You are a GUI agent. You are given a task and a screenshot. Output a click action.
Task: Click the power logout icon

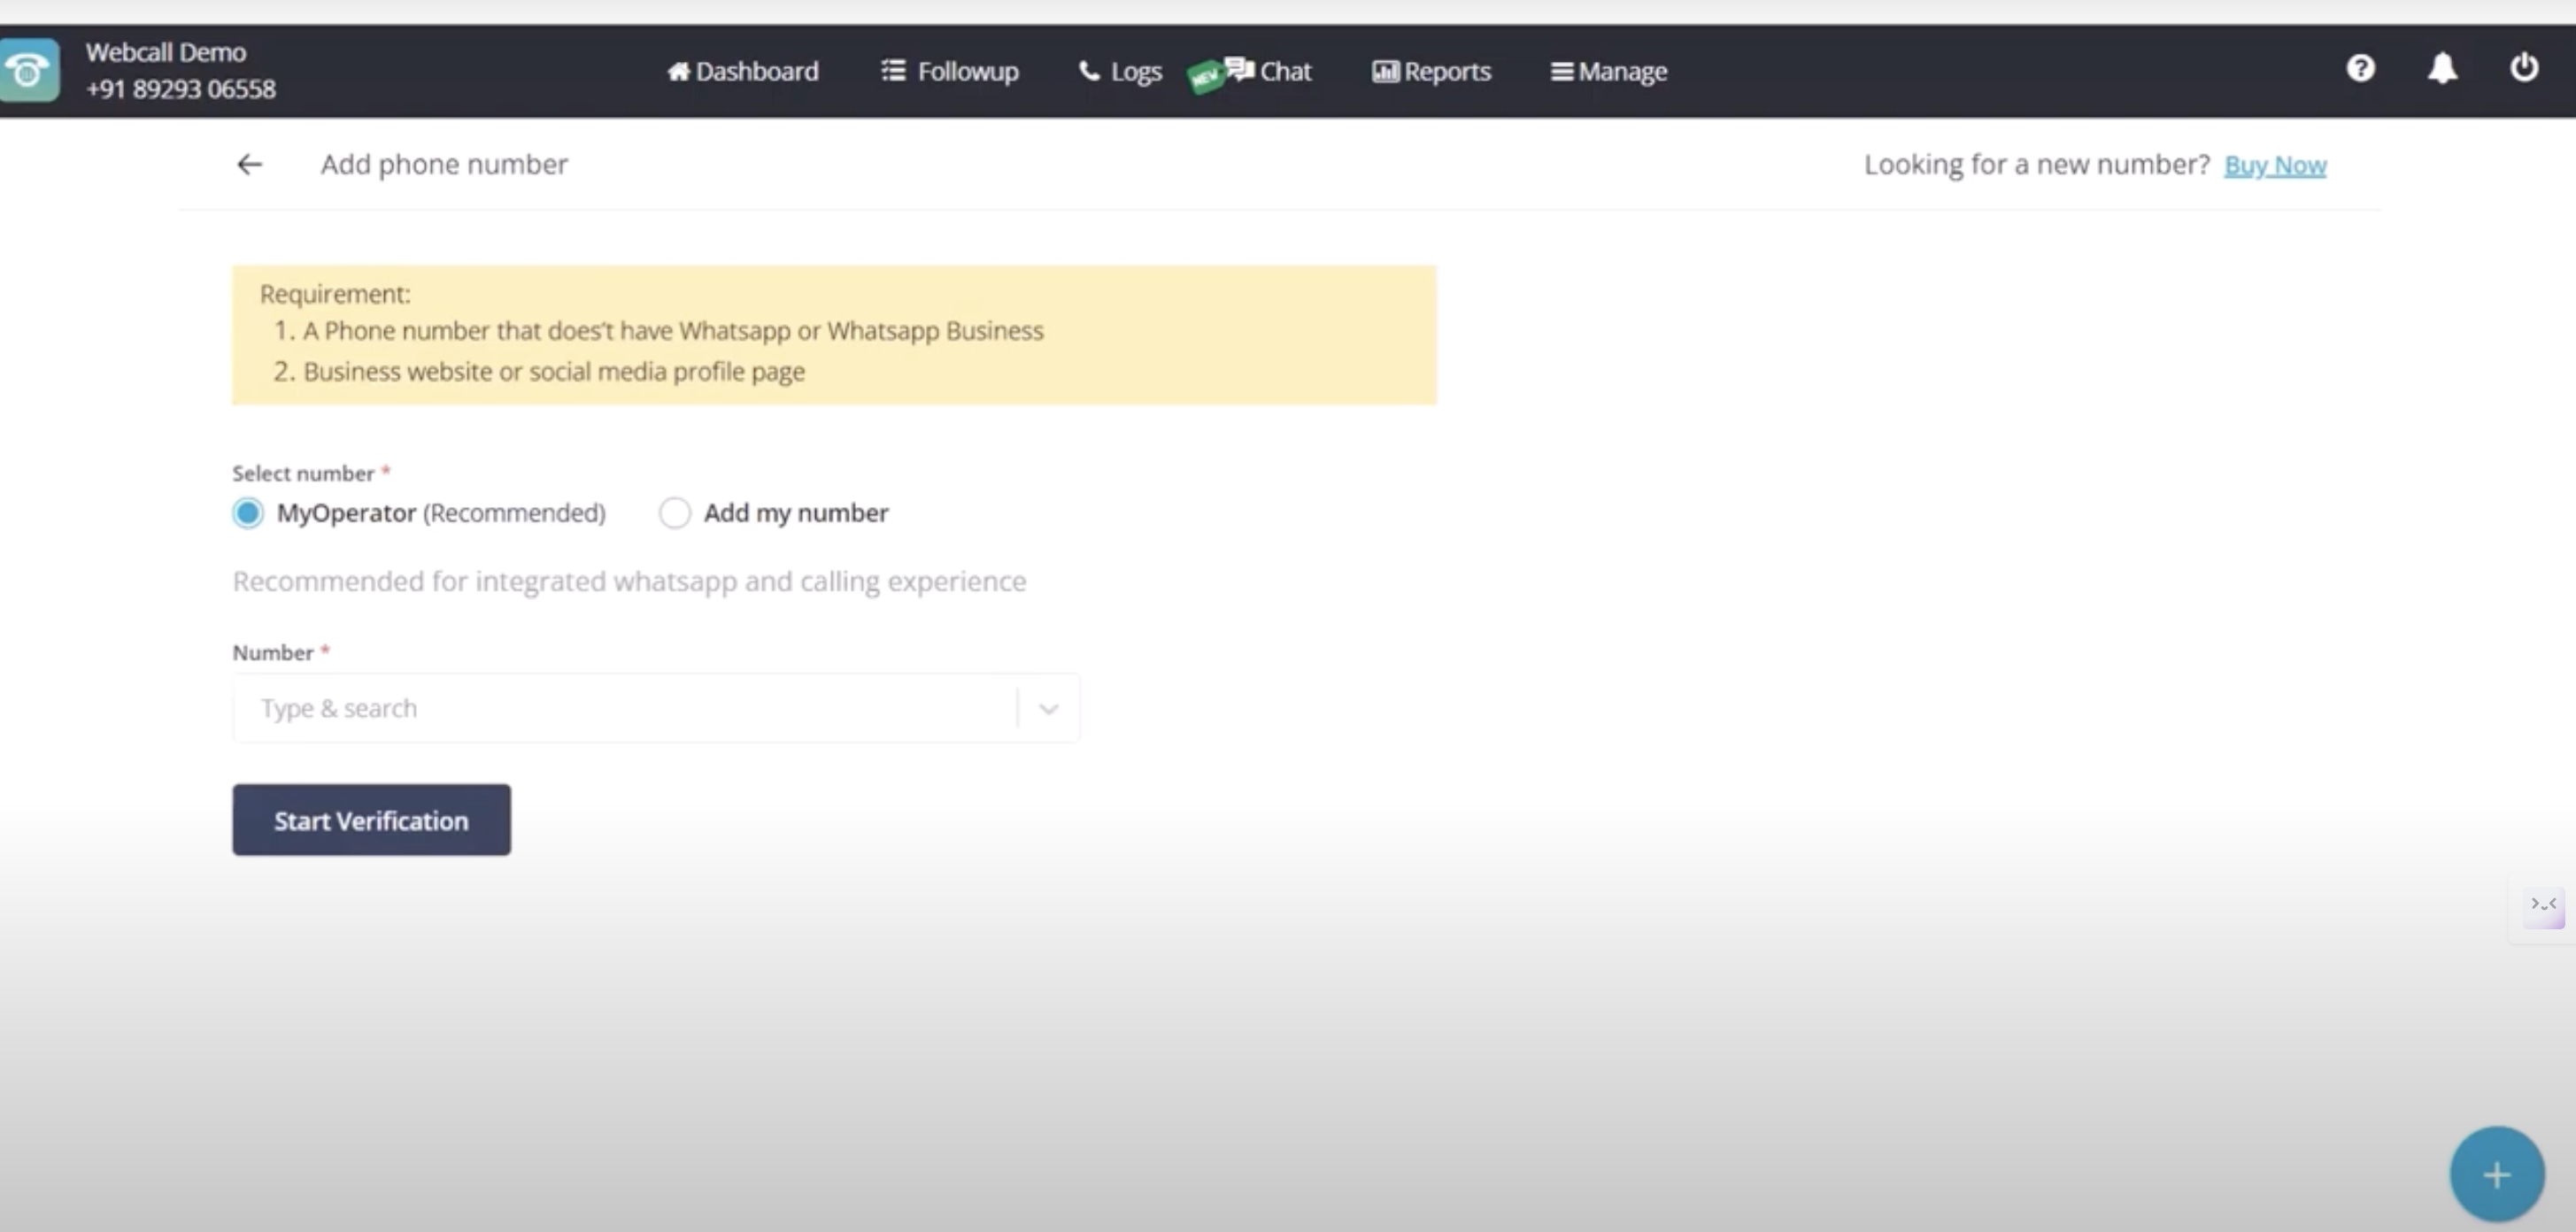coord(2524,68)
